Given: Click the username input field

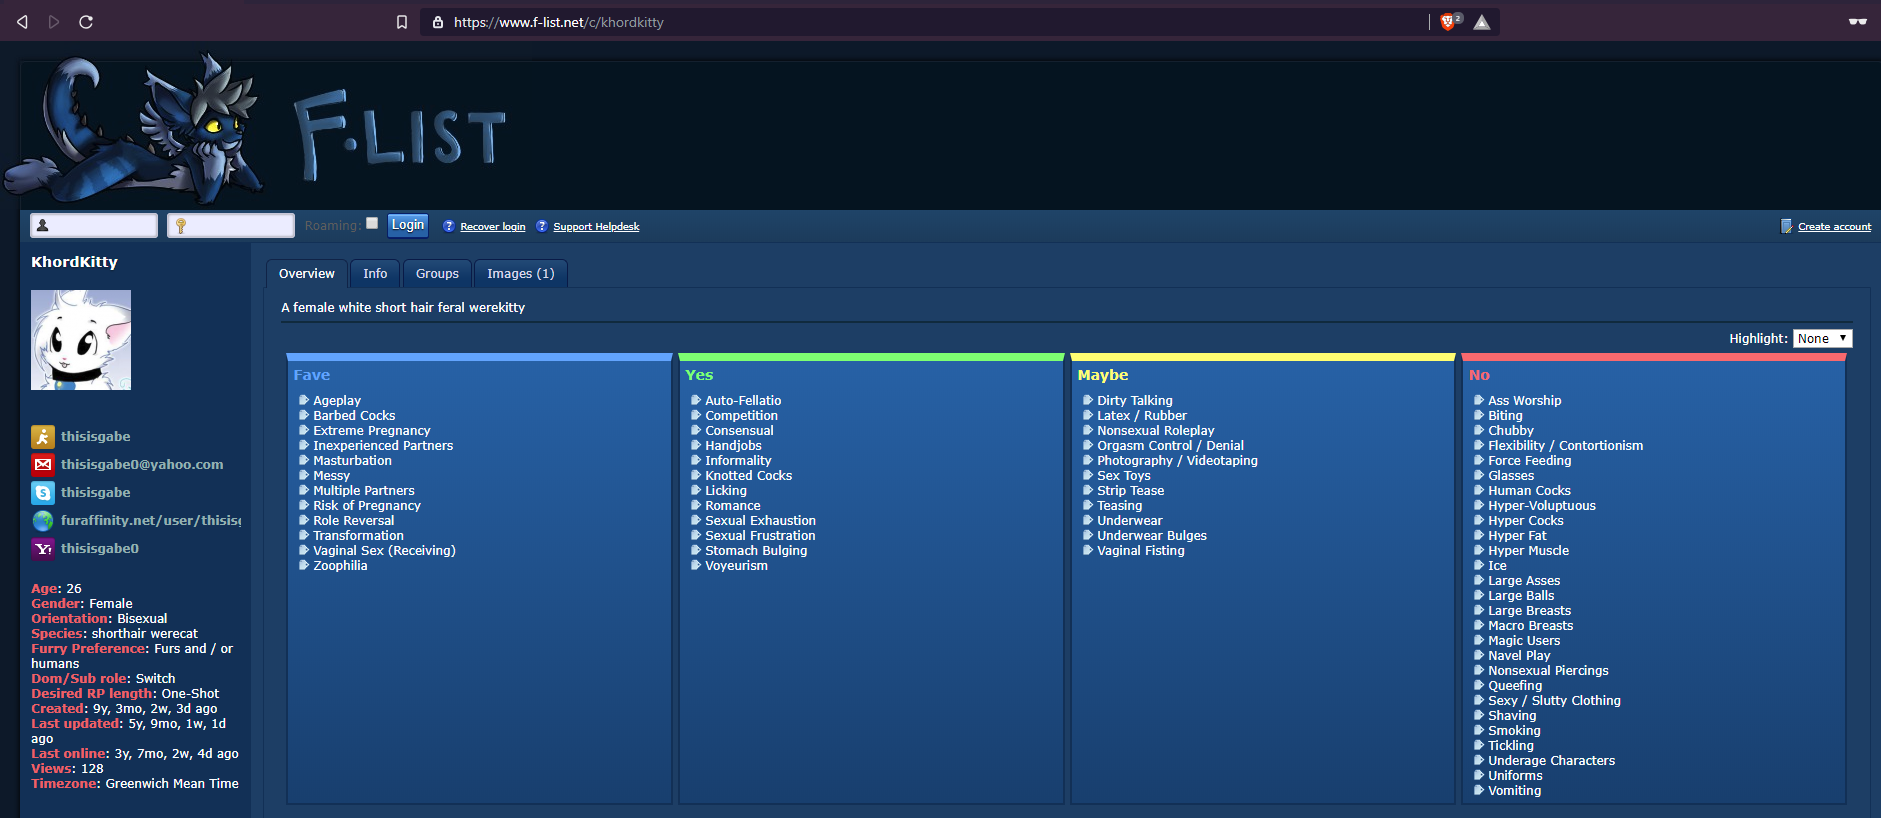Looking at the screenshot, I should point(94,225).
